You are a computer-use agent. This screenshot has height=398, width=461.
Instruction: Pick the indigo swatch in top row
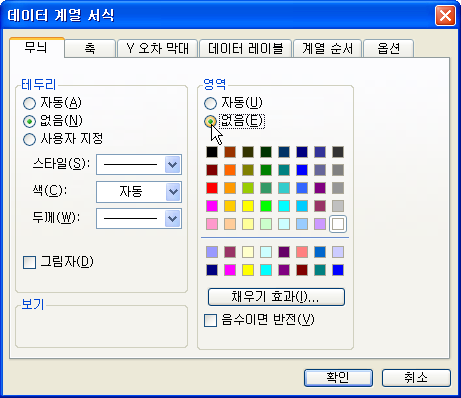[320, 152]
